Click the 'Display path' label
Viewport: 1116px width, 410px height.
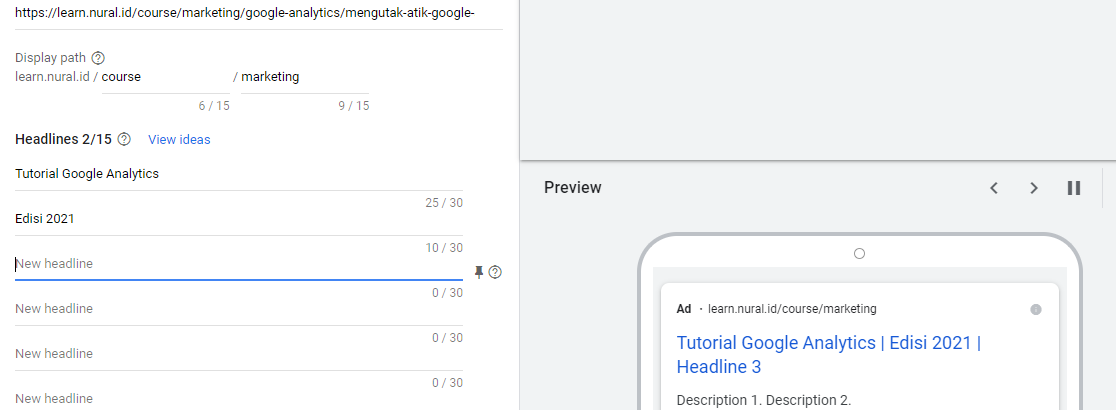[51, 58]
